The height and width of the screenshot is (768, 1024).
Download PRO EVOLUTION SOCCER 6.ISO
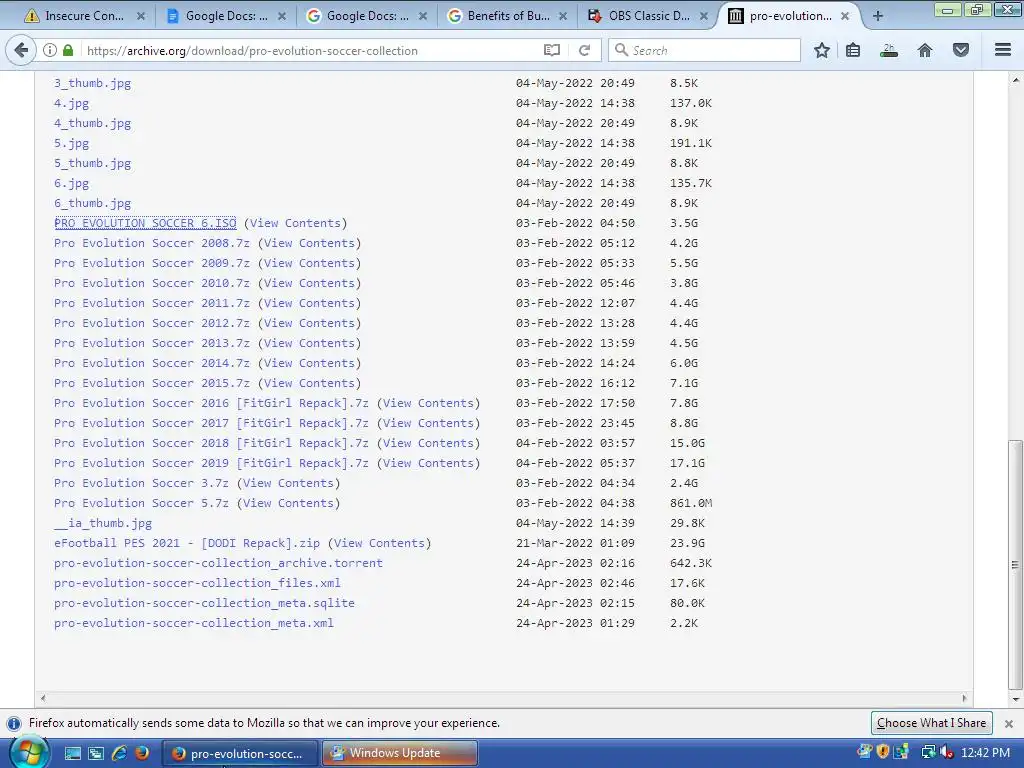click(145, 223)
